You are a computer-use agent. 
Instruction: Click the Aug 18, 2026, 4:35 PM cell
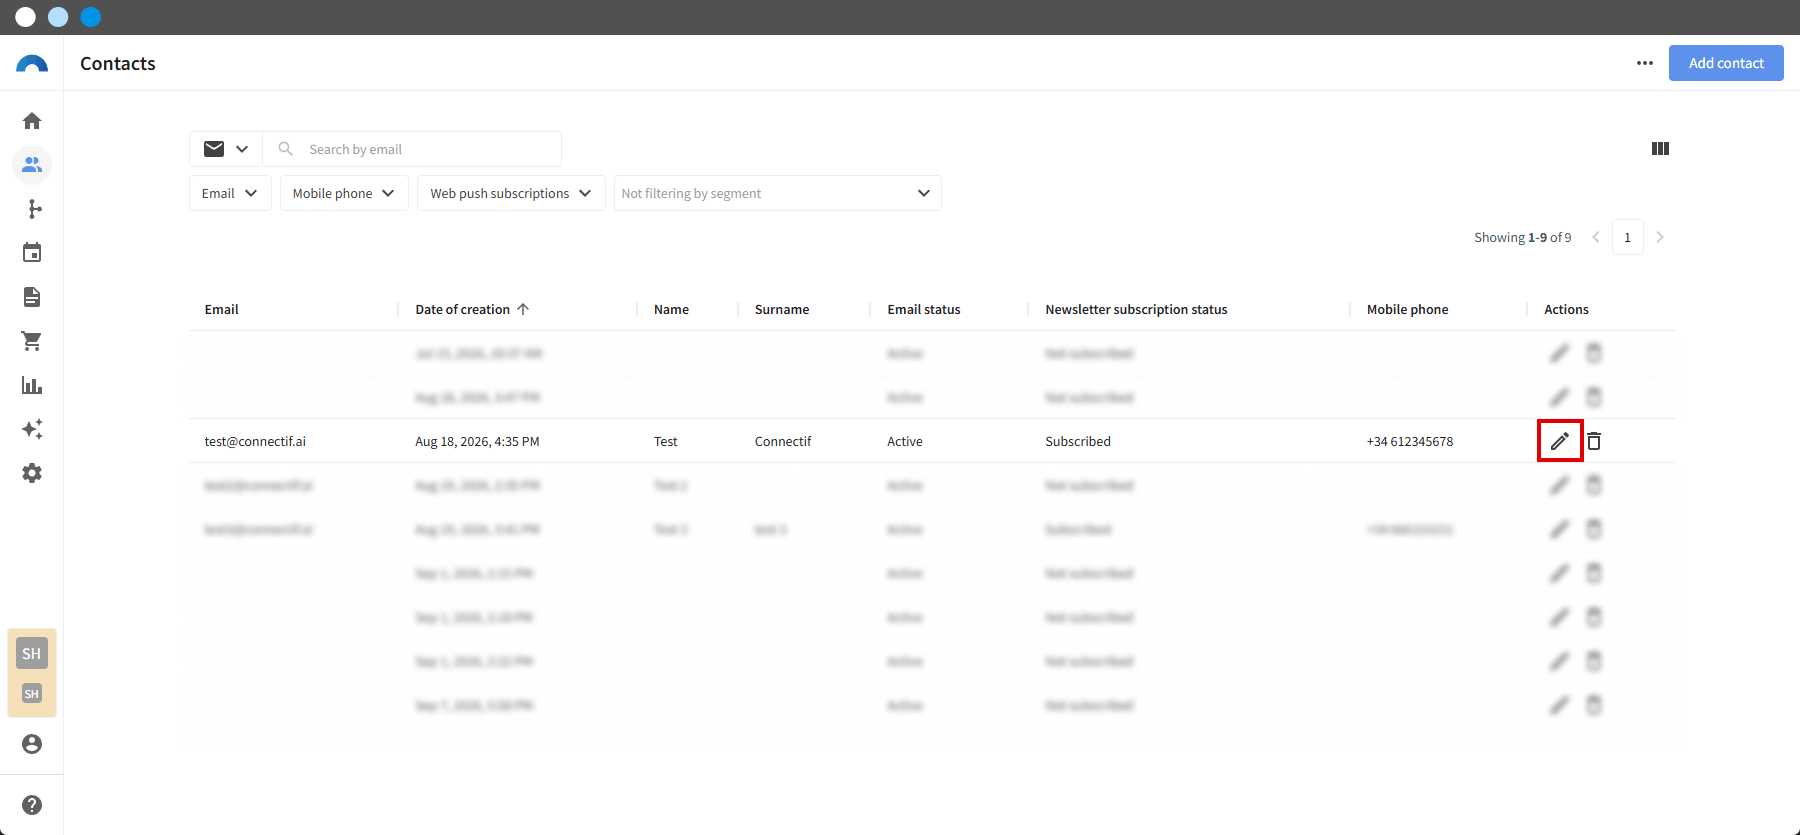[x=477, y=441]
